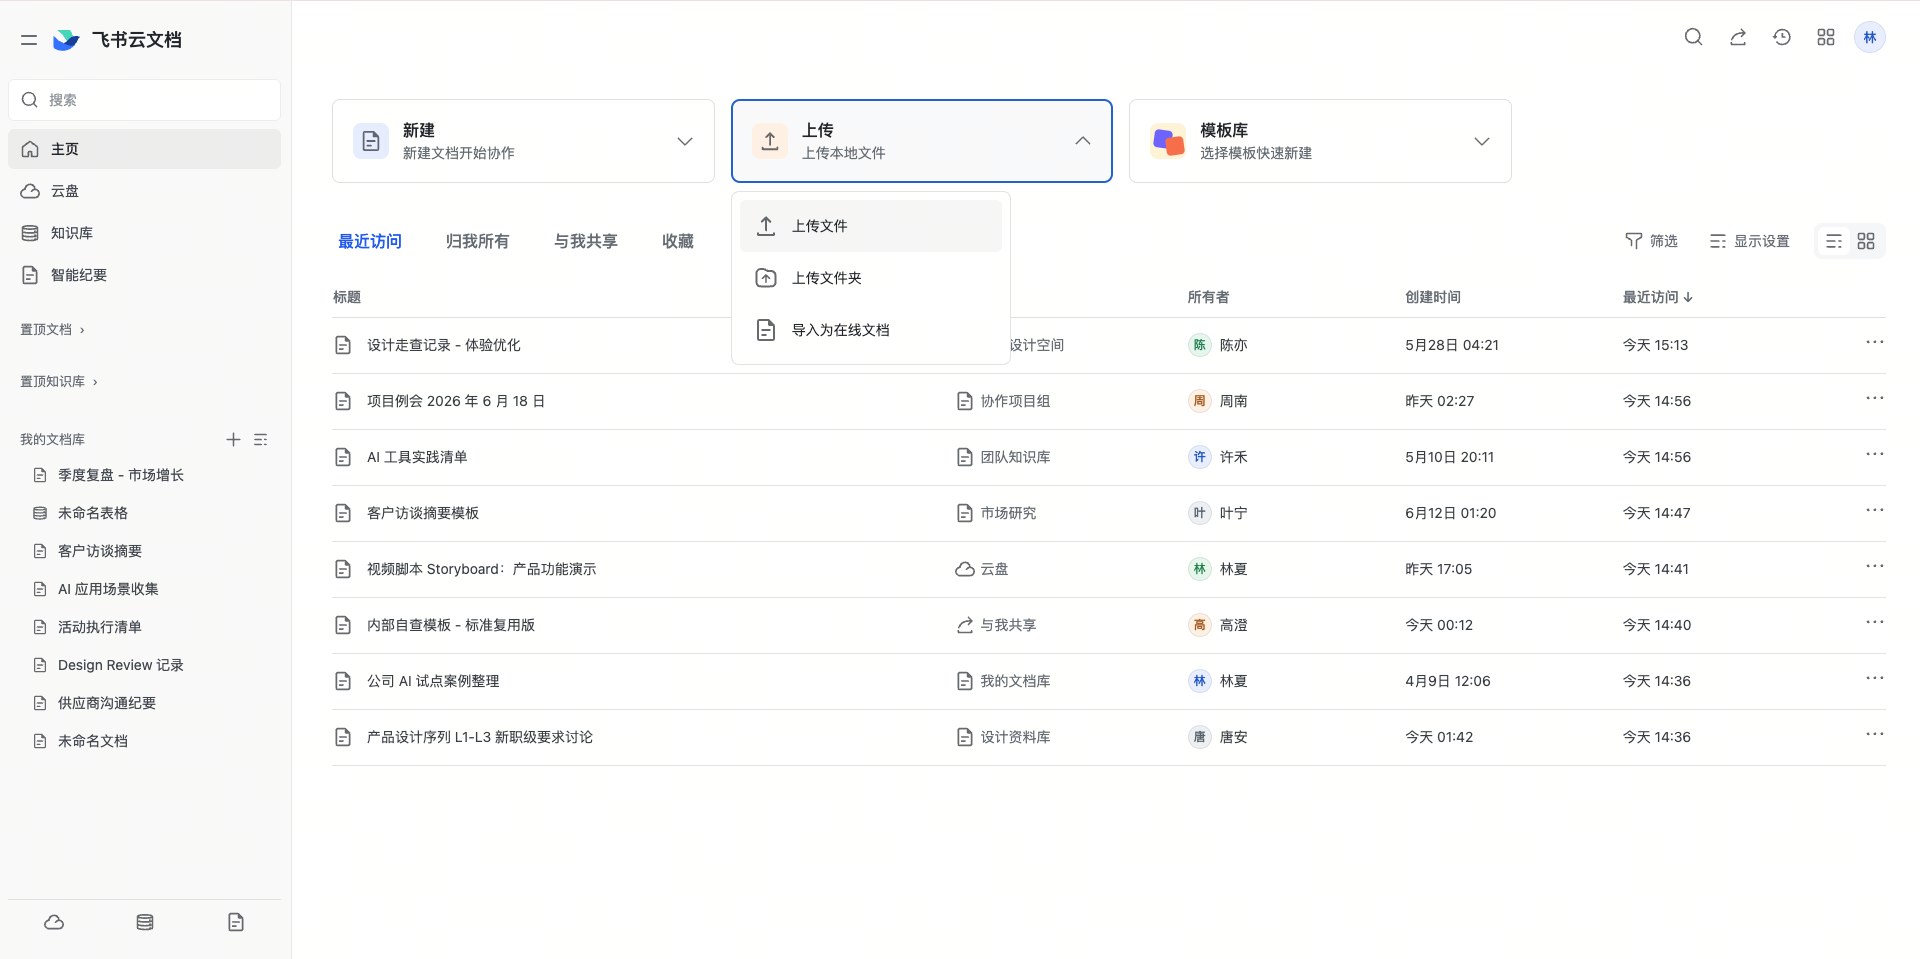Open the apps grid icon in header
Screen dimensions: 1920x959
tap(1826, 37)
